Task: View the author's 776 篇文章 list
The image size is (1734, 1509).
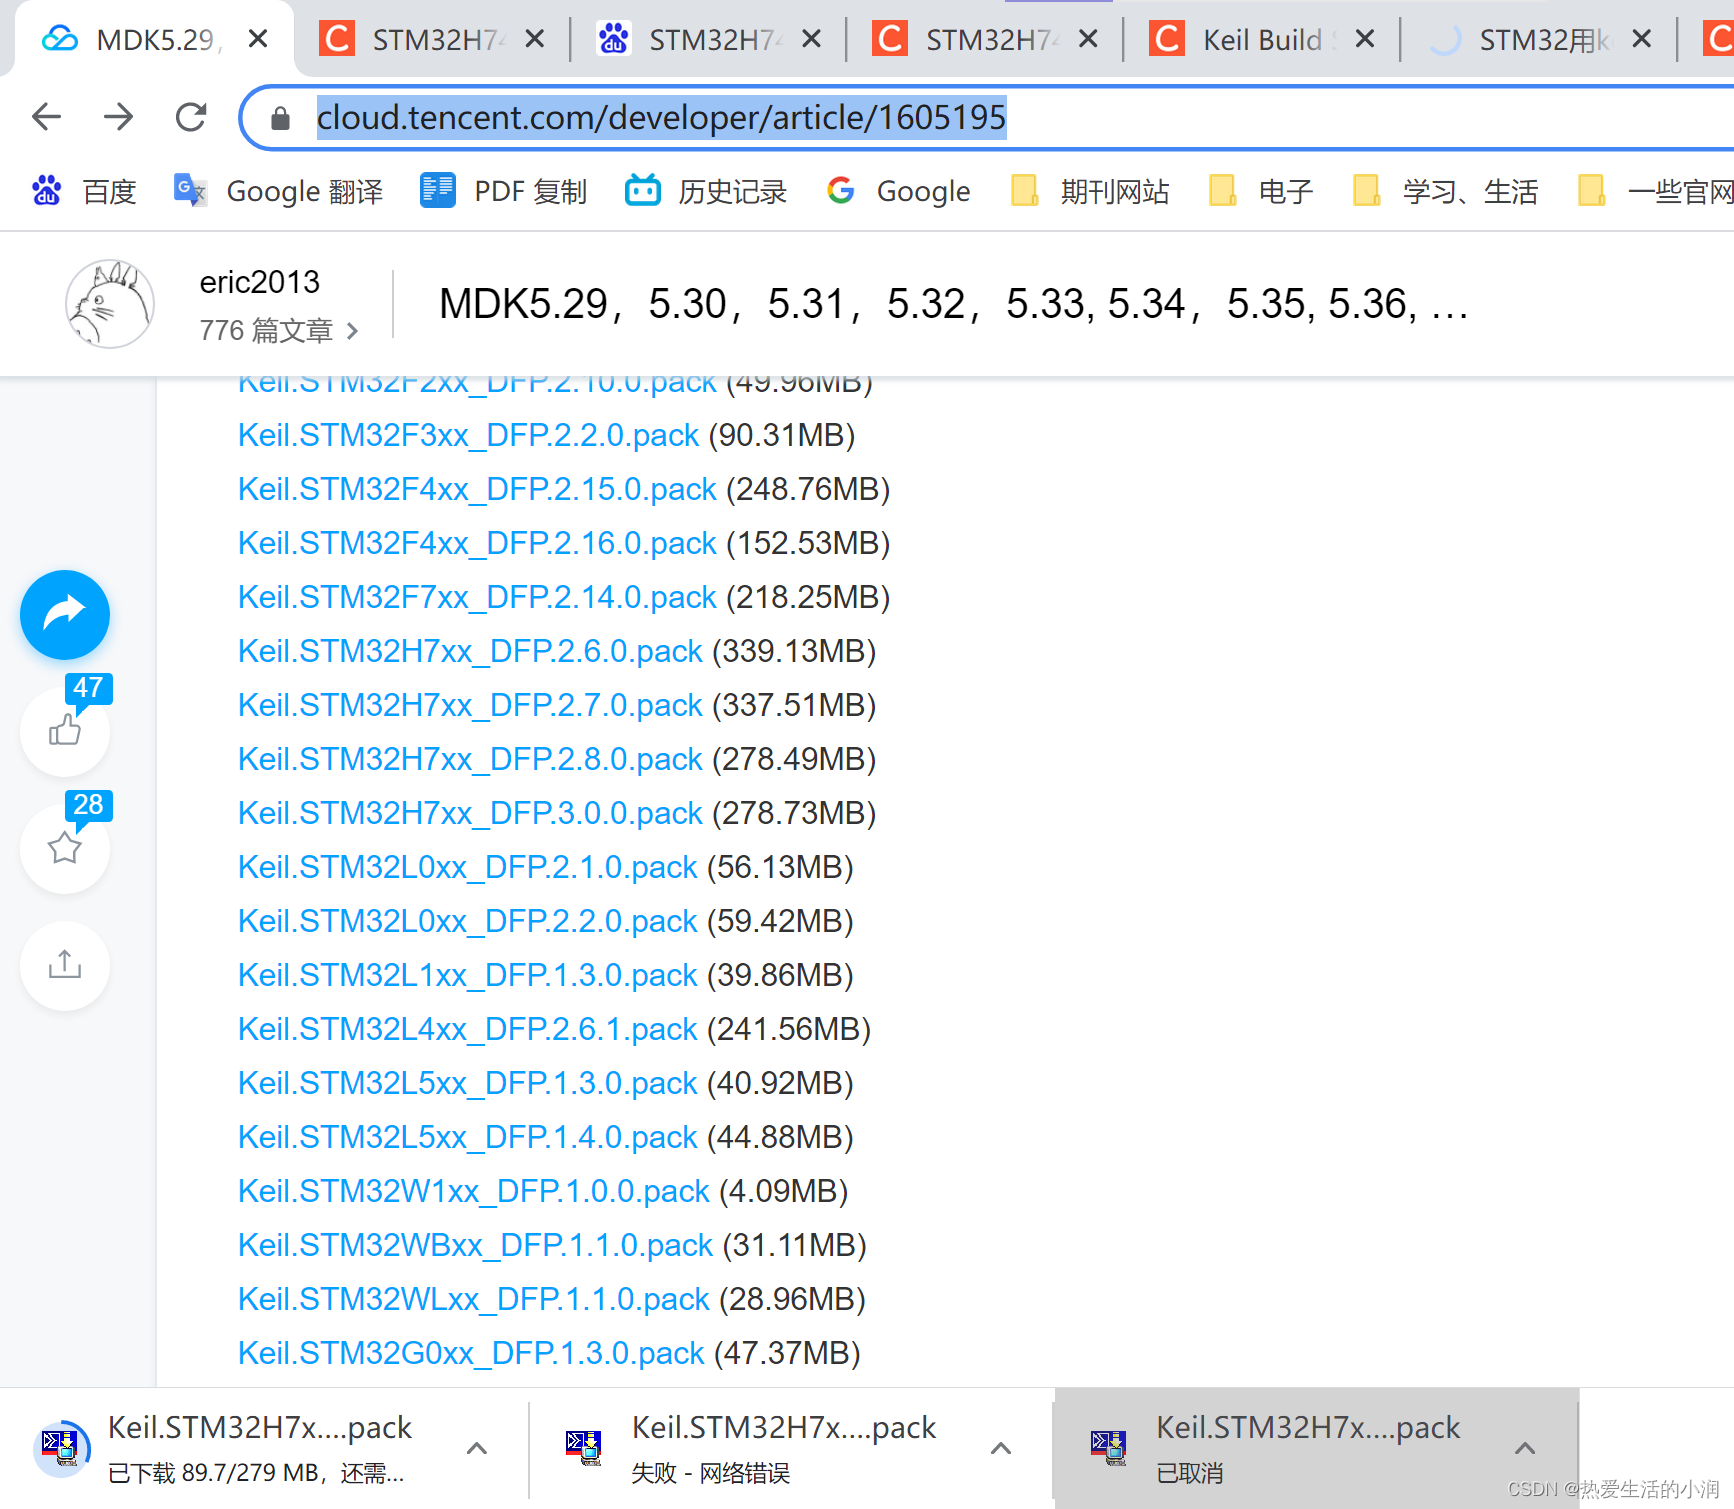Action: click(279, 330)
